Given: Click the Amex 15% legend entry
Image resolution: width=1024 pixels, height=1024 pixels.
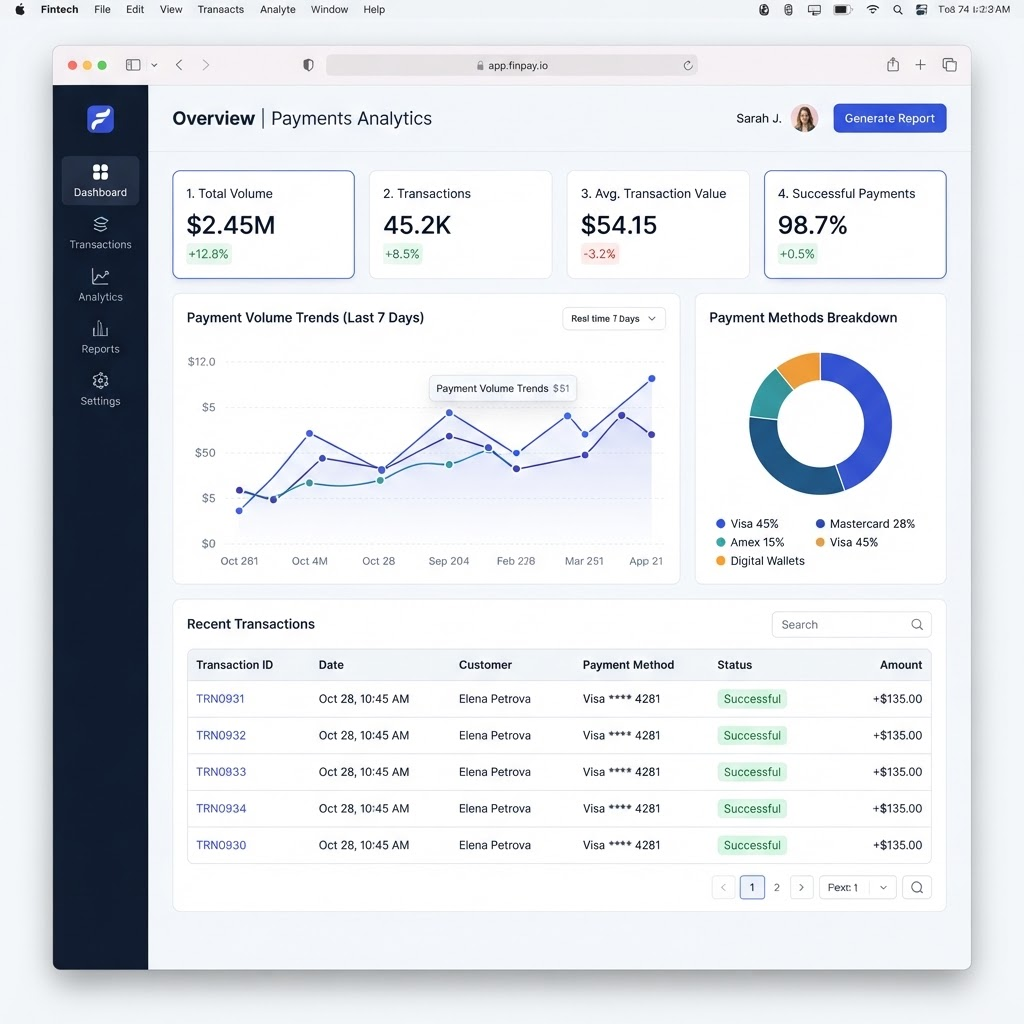Looking at the screenshot, I should click(x=750, y=542).
